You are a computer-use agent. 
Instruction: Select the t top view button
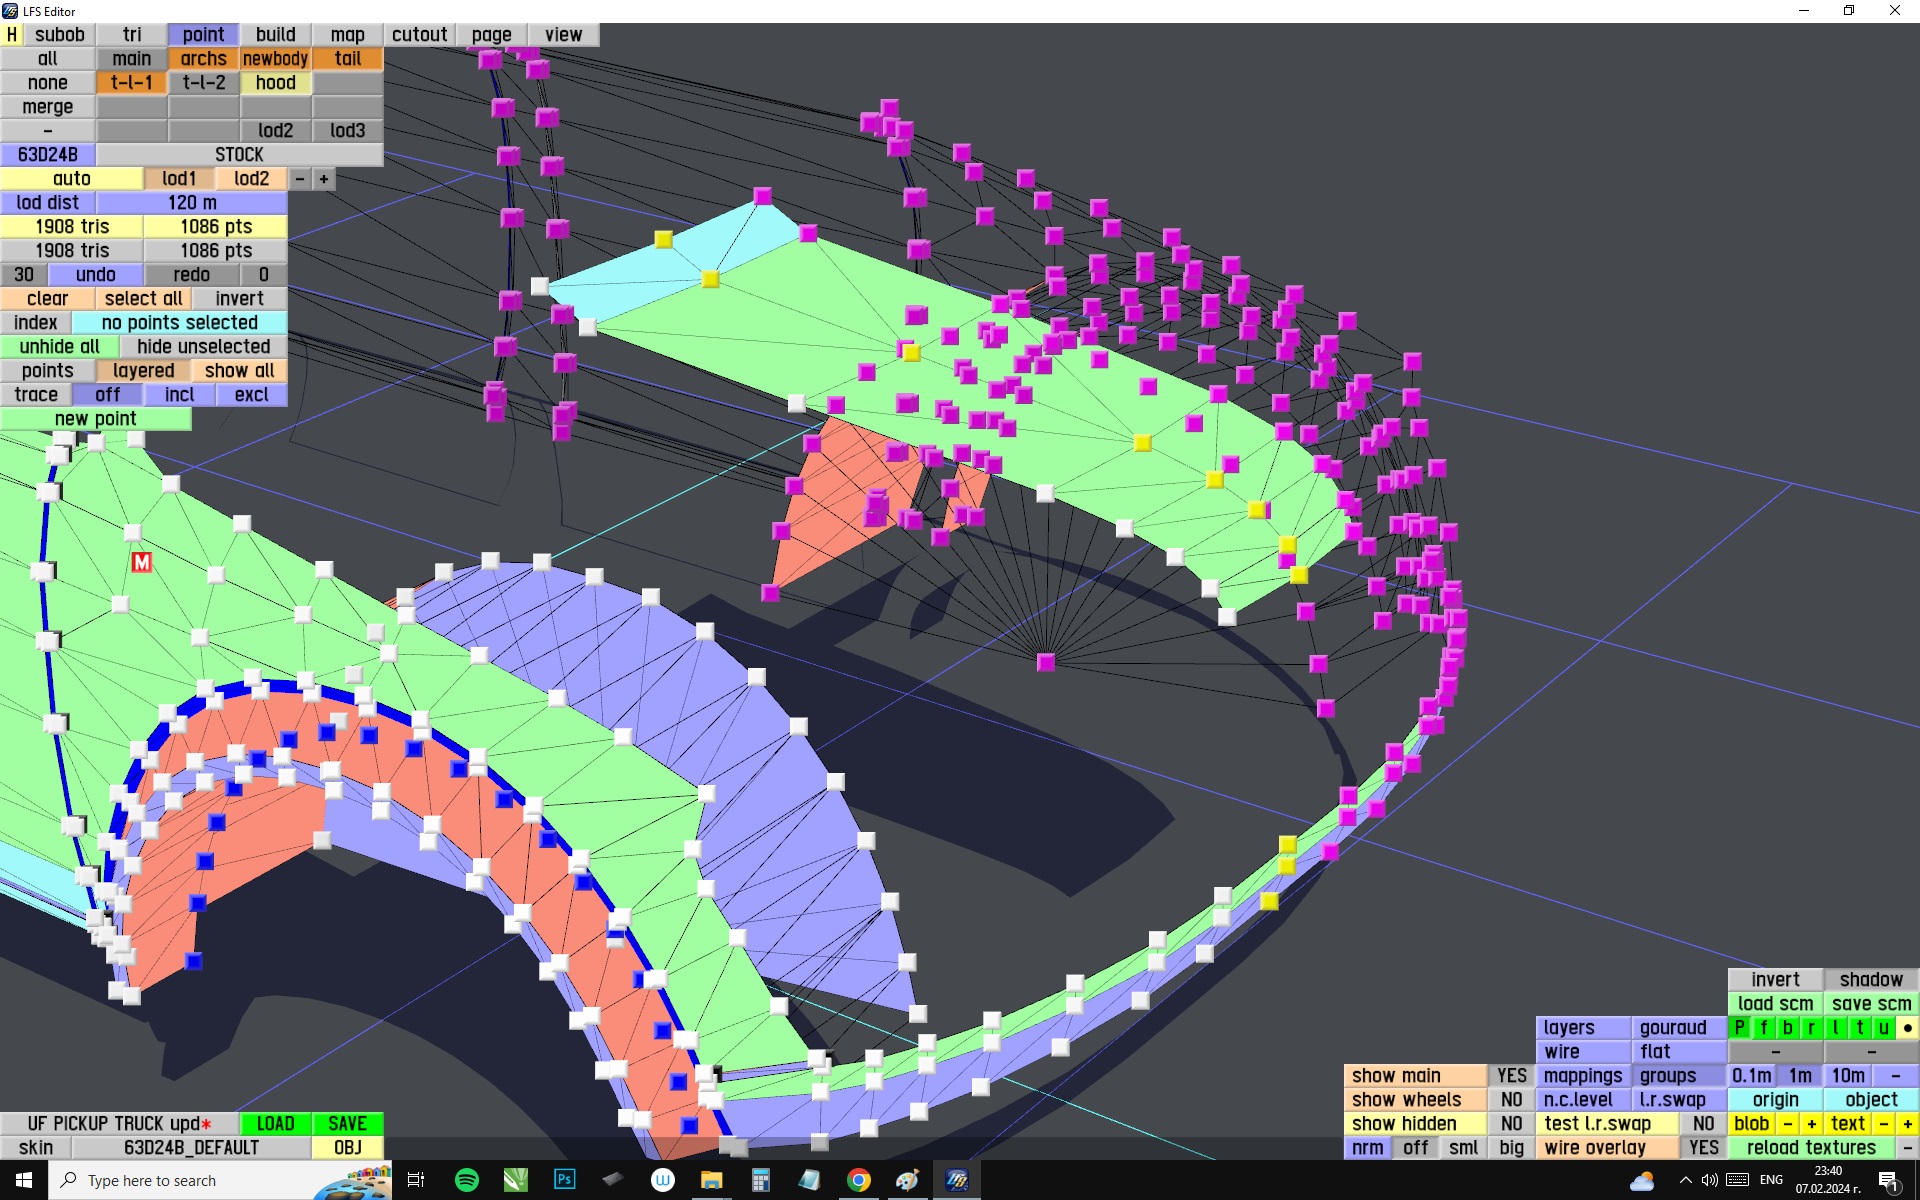1860,1027
